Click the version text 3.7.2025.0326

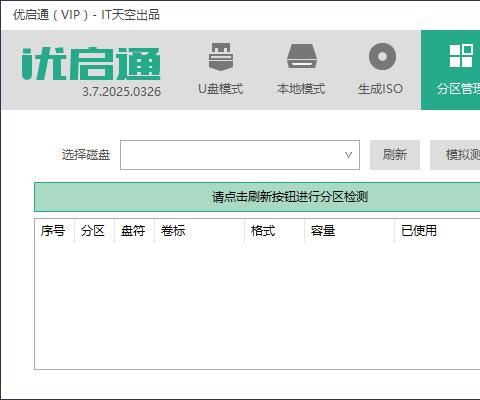pos(122,92)
